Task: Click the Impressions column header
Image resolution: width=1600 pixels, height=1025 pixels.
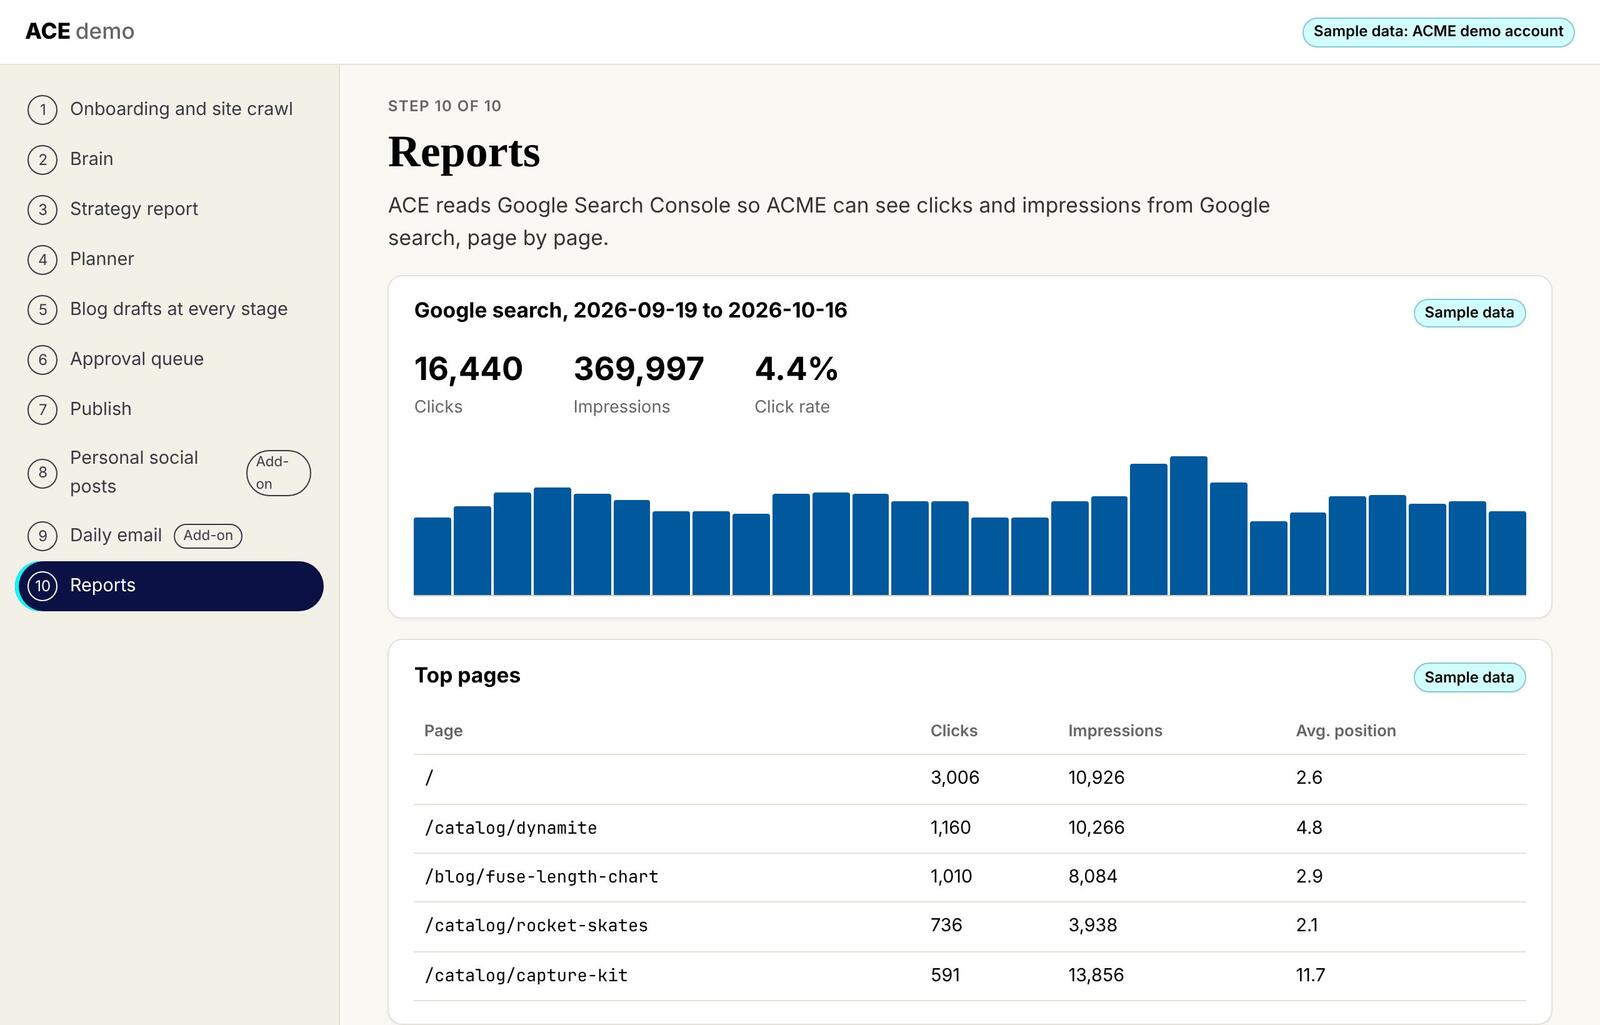Action: pyautogui.click(x=1115, y=731)
